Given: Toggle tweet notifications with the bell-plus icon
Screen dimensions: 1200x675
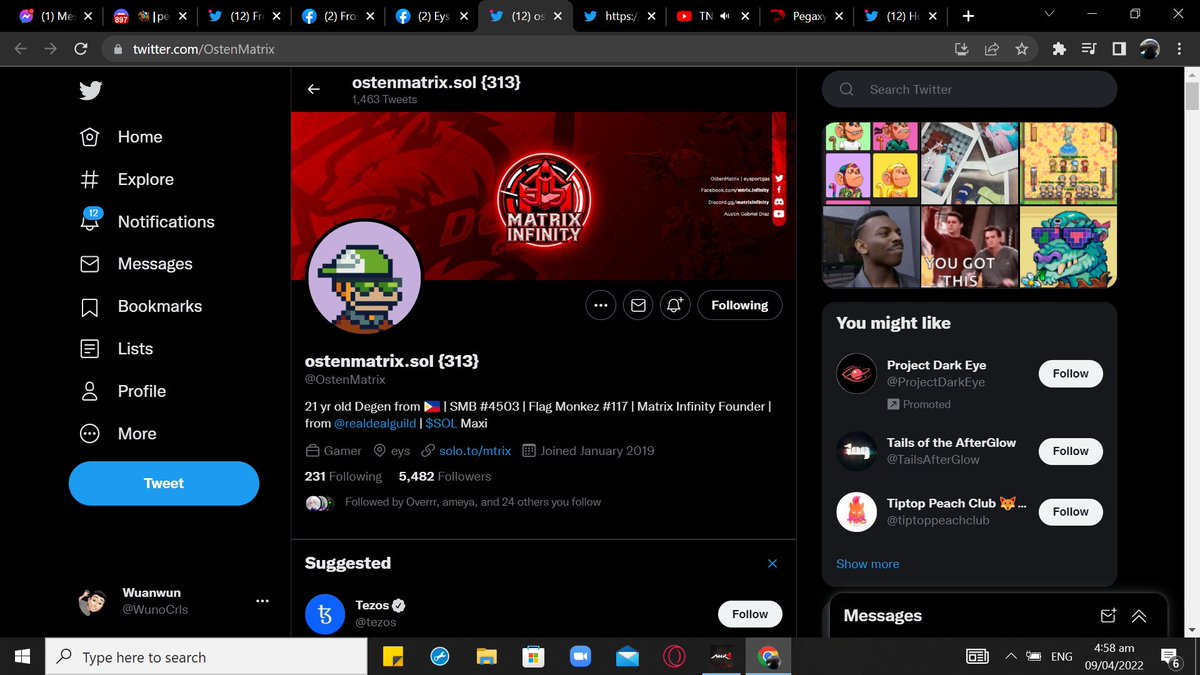Looking at the screenshot, I should click(674, 306).
